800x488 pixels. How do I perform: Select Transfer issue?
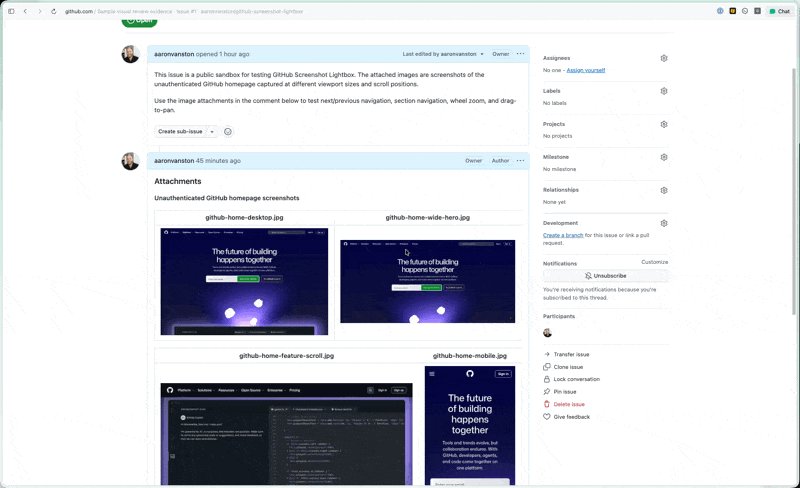[566, 354]
